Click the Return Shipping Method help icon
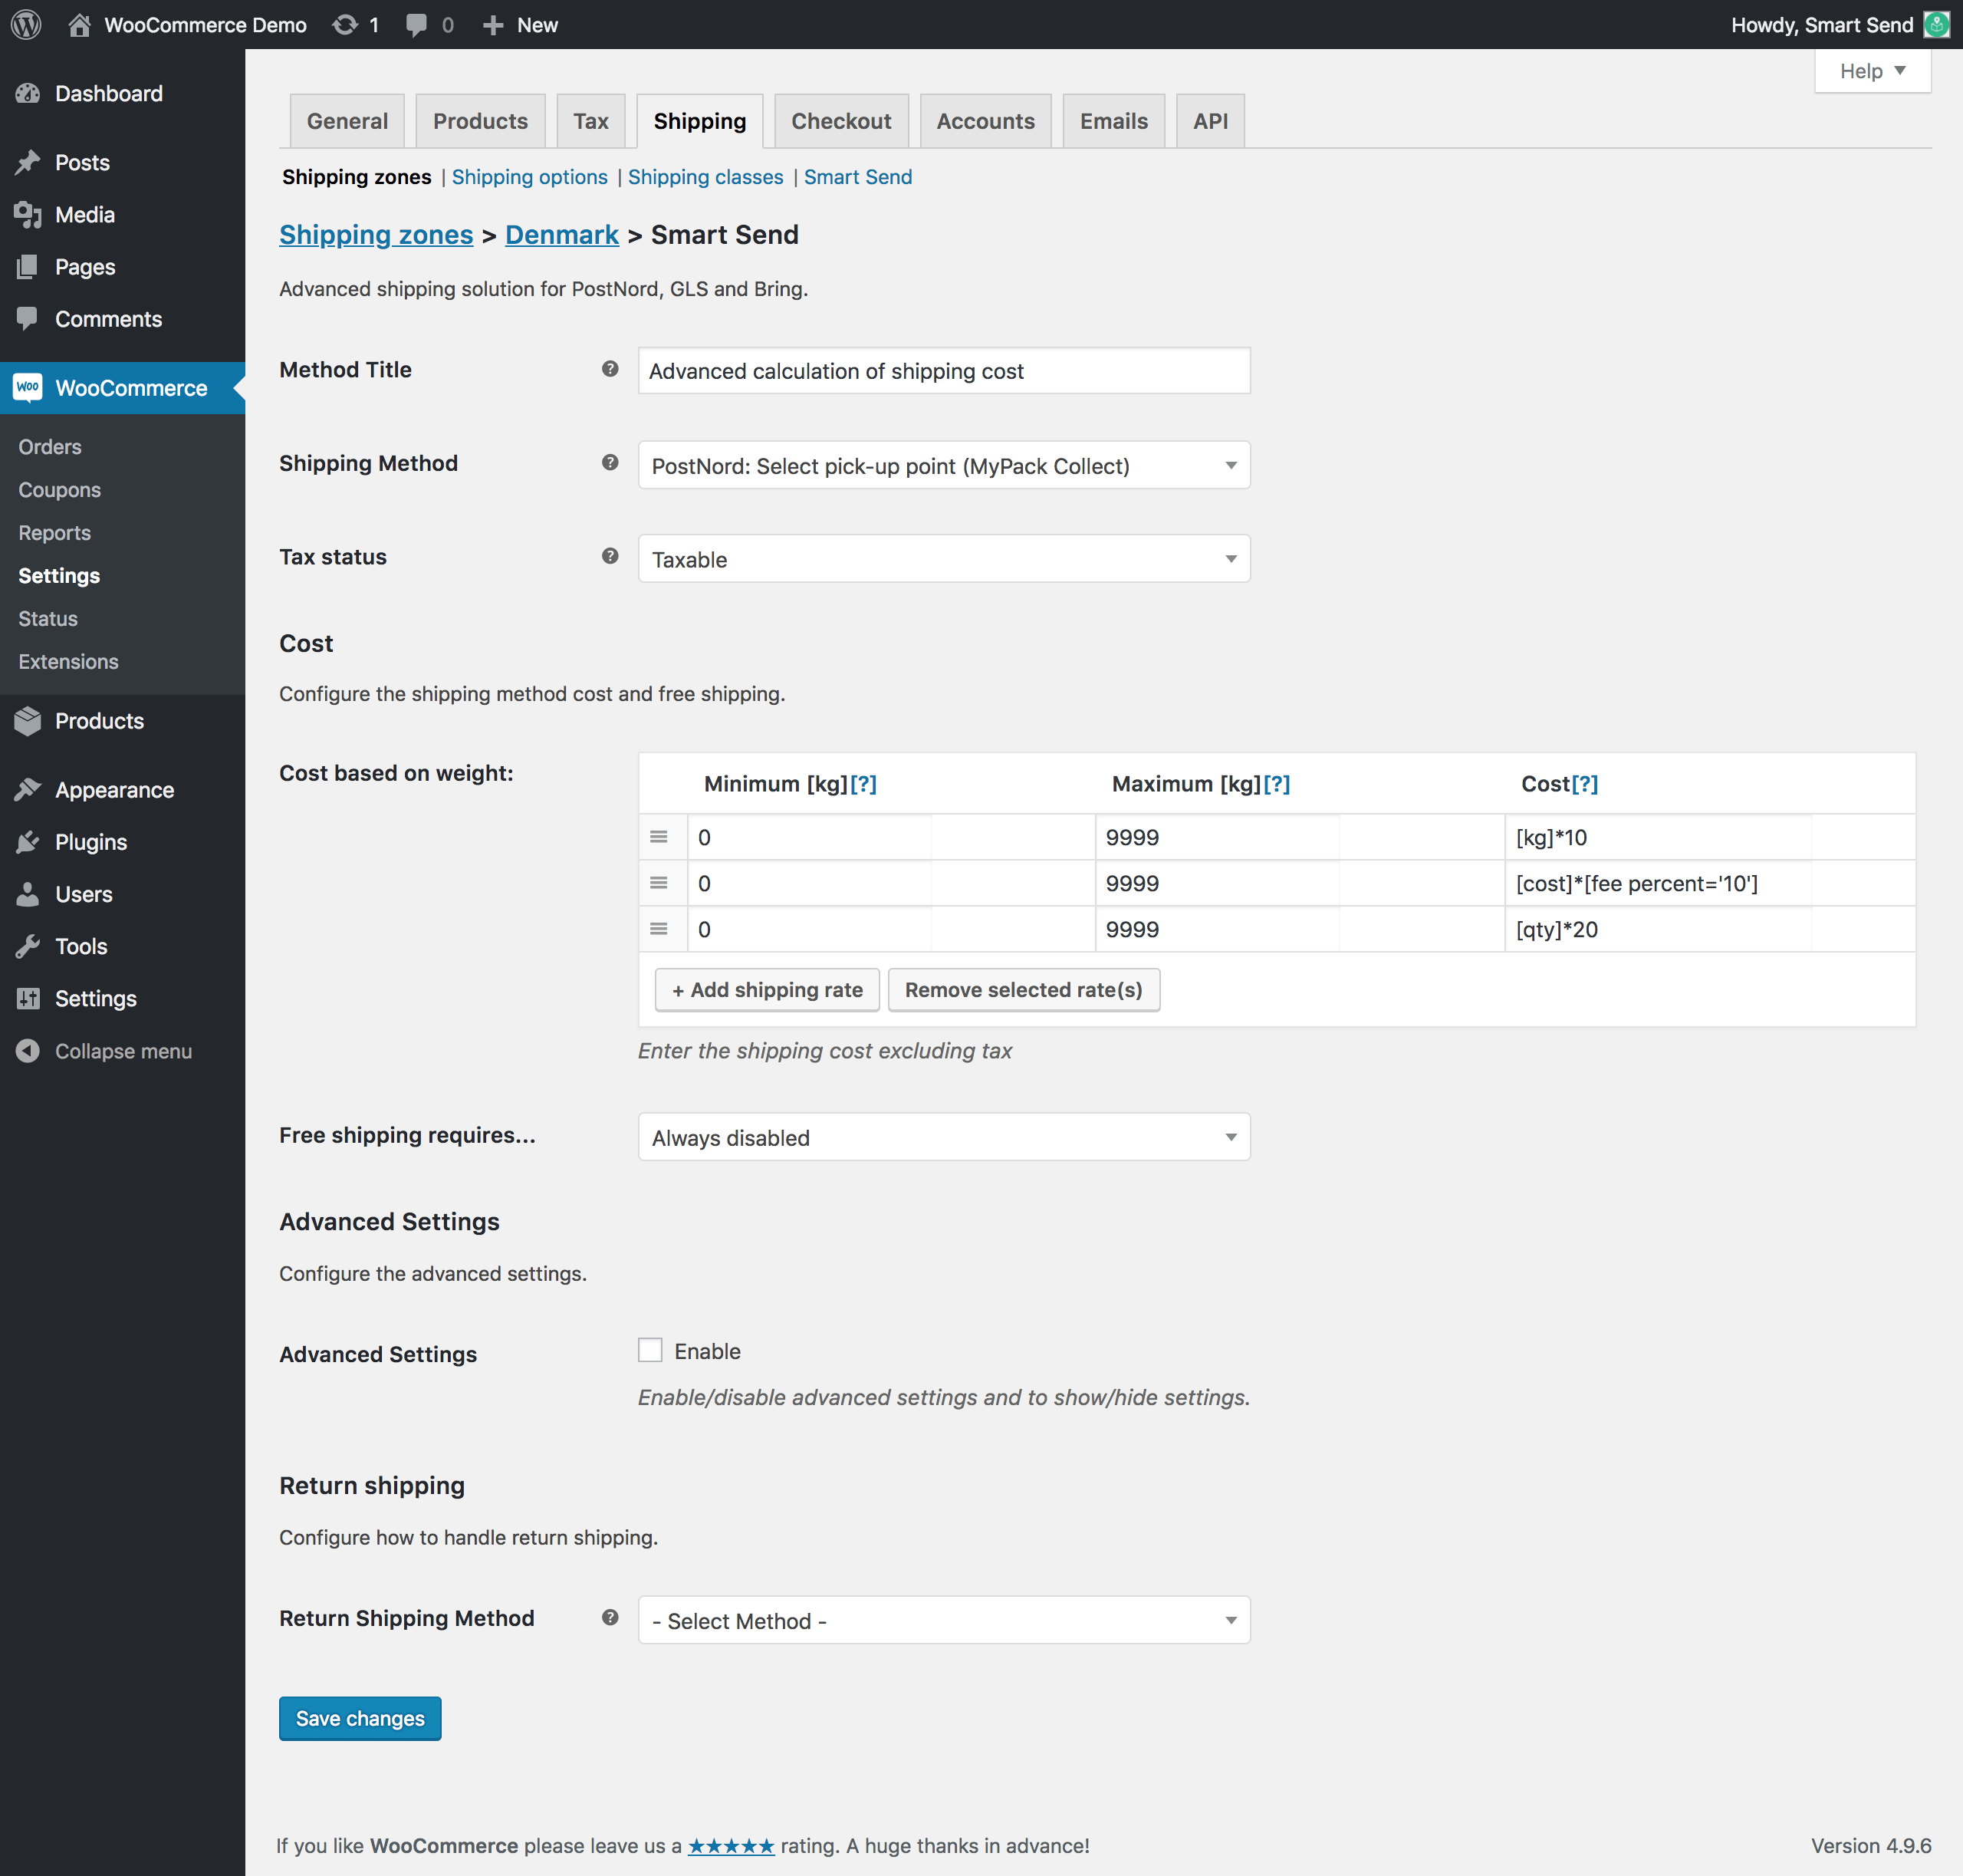The height and width of the screenshot is (1876, 1963). coord(610,1617)
